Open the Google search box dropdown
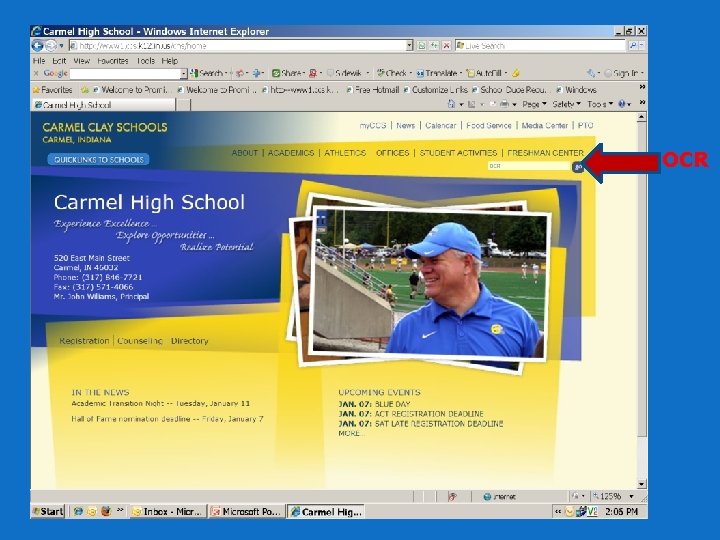Screen dimensions: 720x540 (x=184, y=73)
